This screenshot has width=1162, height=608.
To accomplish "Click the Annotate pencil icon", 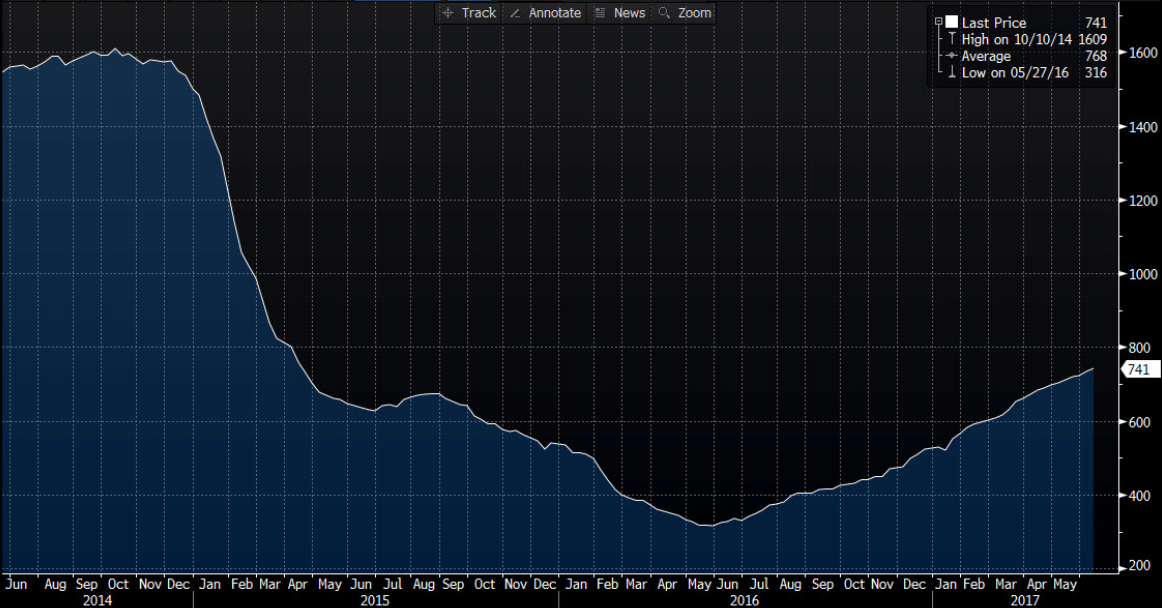I will point(515,13).
